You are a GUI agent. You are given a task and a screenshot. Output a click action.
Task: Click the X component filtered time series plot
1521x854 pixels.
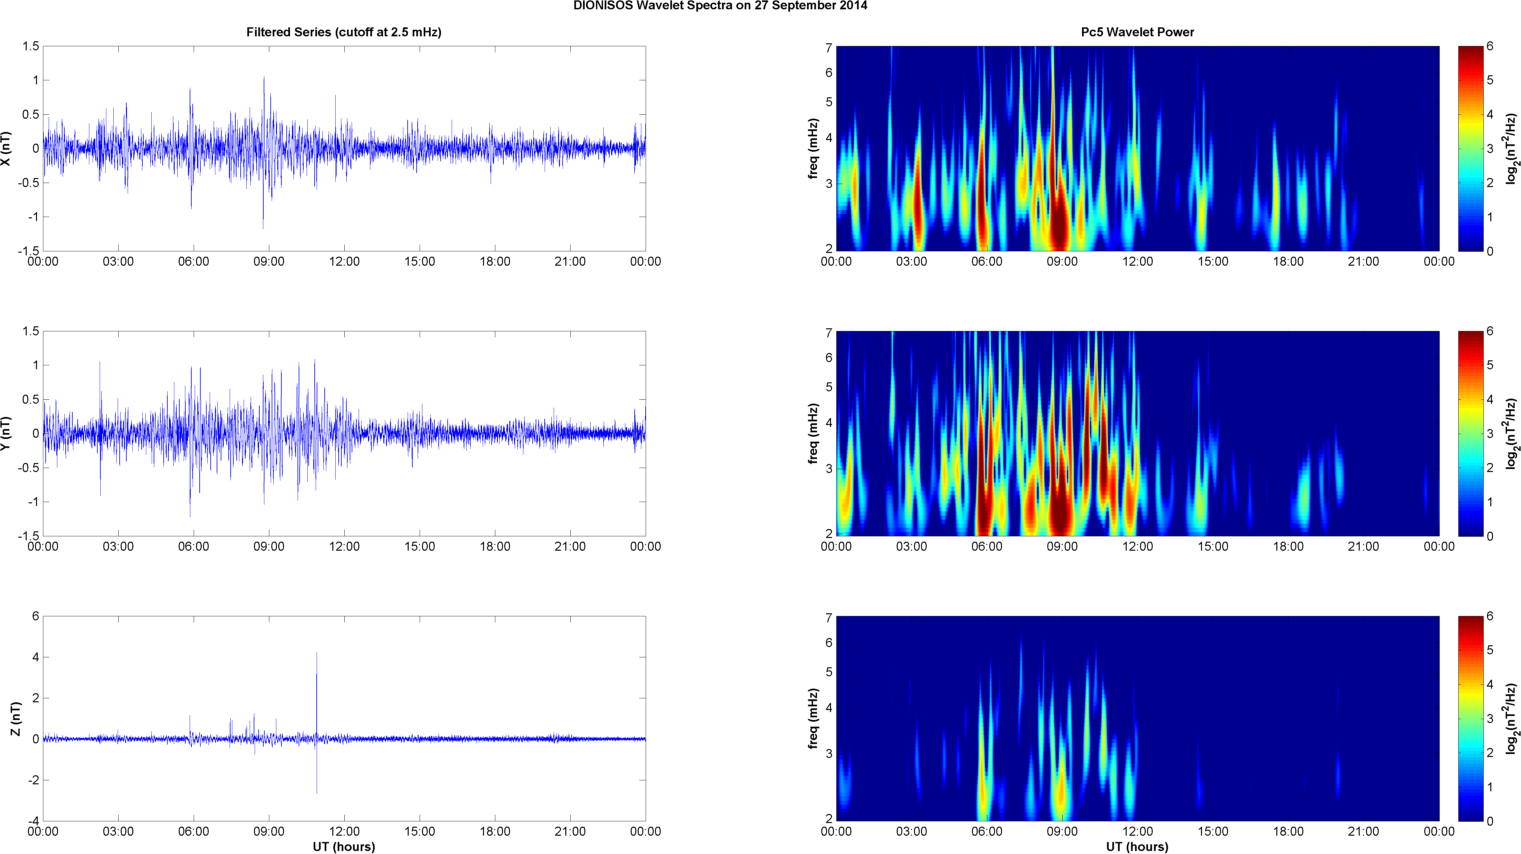coord(344,148)
